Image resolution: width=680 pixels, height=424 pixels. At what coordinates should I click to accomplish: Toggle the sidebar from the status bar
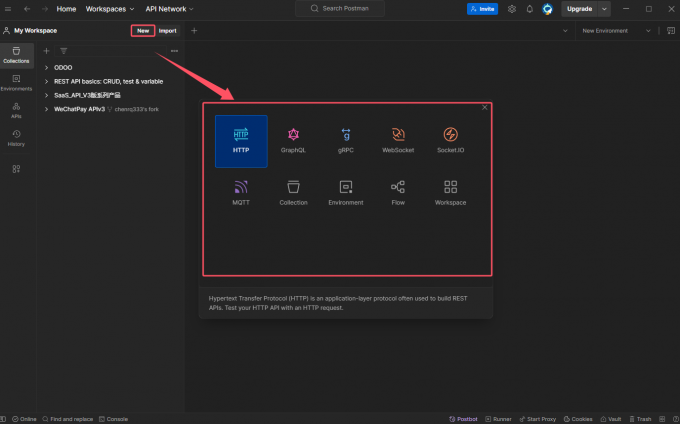3,419
